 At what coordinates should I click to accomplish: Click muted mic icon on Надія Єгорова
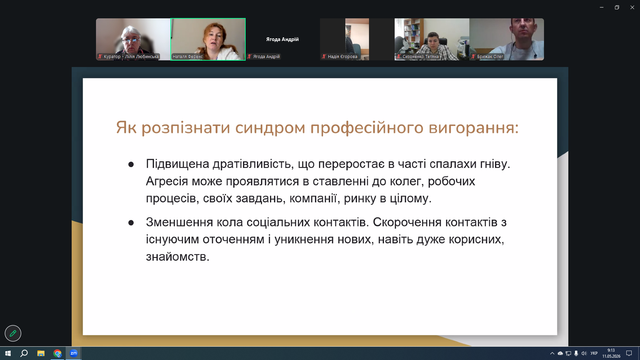pos(324,56)
